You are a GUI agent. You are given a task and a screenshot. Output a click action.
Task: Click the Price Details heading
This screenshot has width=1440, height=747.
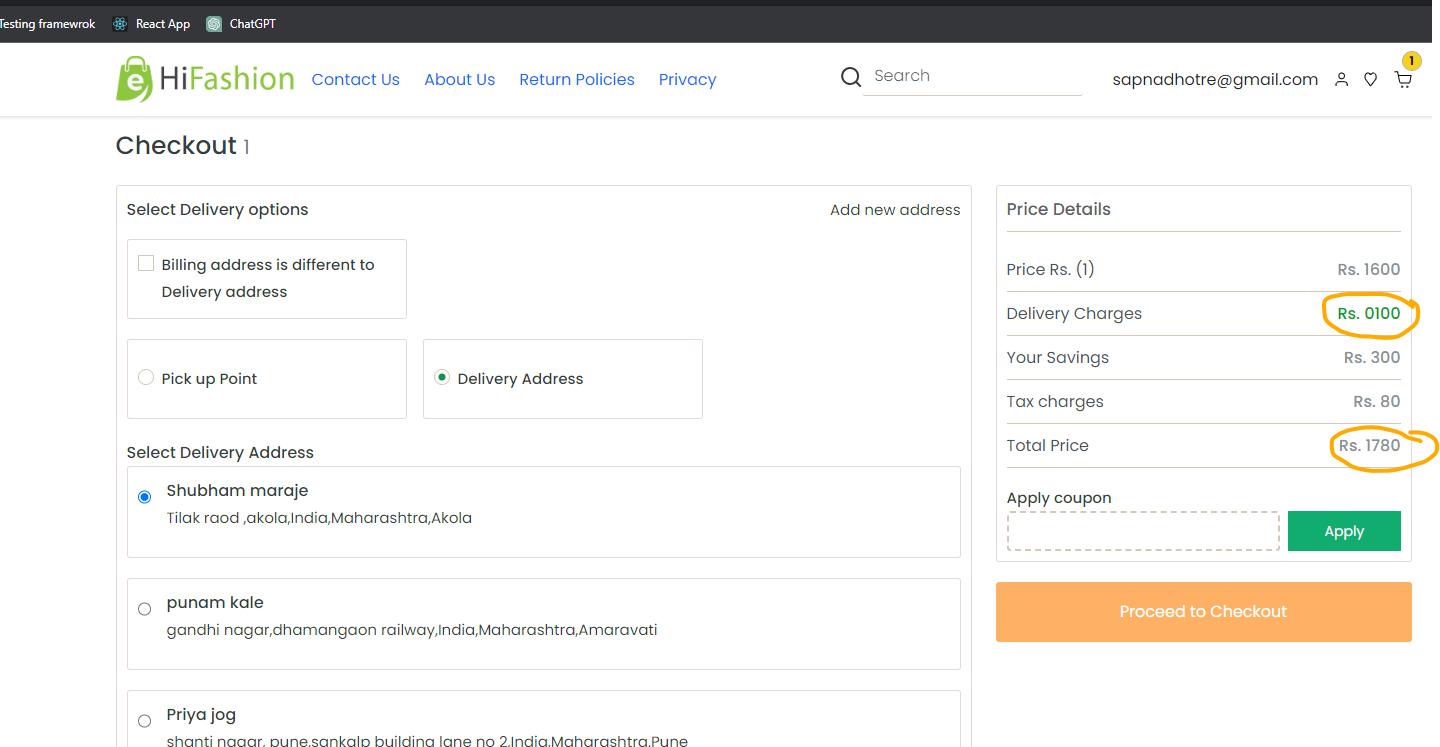coord(1059,210)
